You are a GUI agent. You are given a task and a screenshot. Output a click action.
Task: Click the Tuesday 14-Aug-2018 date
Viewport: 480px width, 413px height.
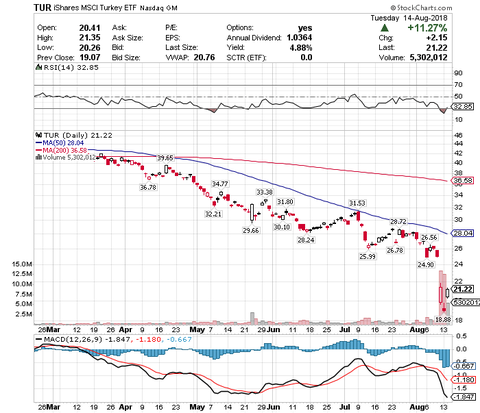click(x=409, y=18)
